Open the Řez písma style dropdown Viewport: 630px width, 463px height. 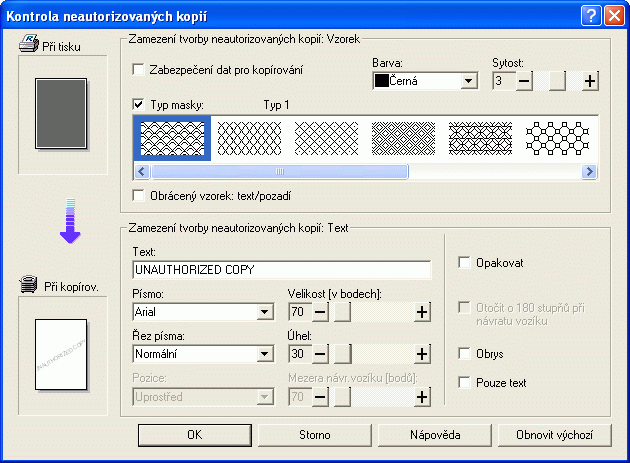coord(265,353)
